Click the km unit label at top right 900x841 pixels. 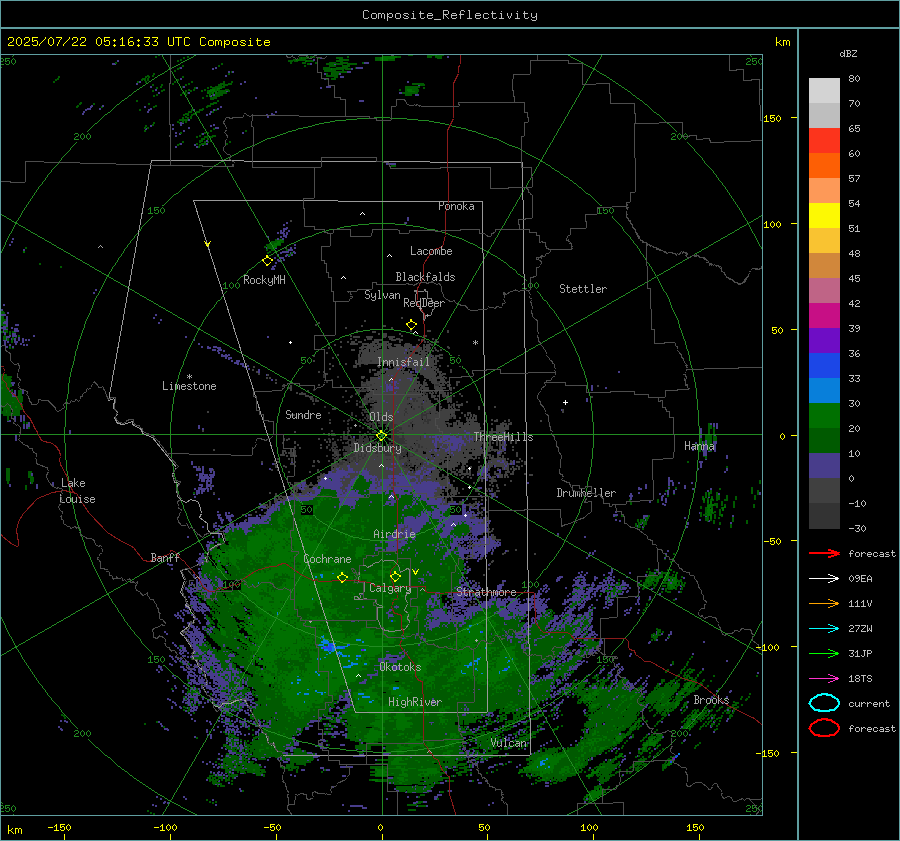(x=782, y=42)
